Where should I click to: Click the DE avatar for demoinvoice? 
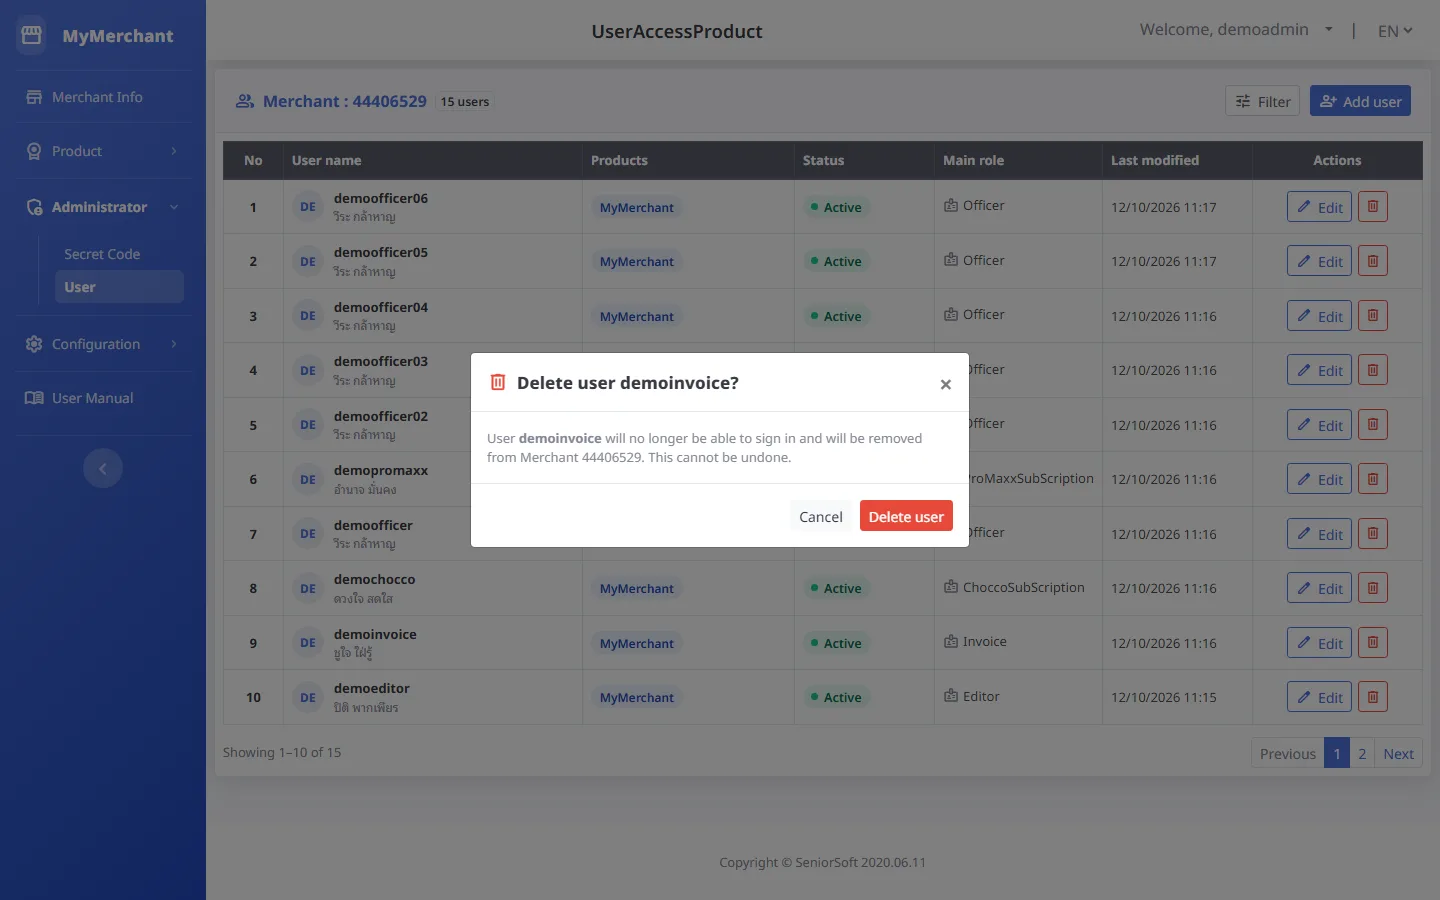(x=308, y=643)
